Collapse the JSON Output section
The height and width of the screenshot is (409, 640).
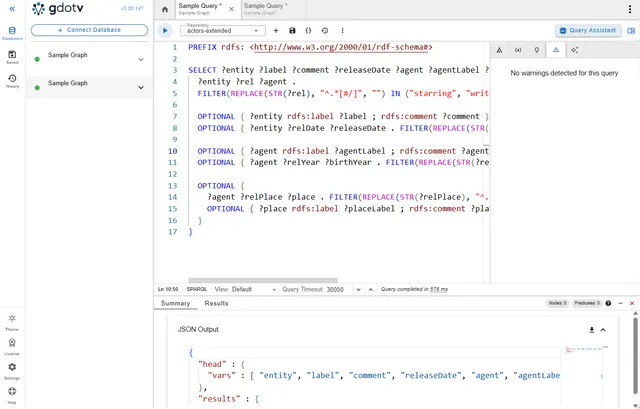[x=603, y=330]
